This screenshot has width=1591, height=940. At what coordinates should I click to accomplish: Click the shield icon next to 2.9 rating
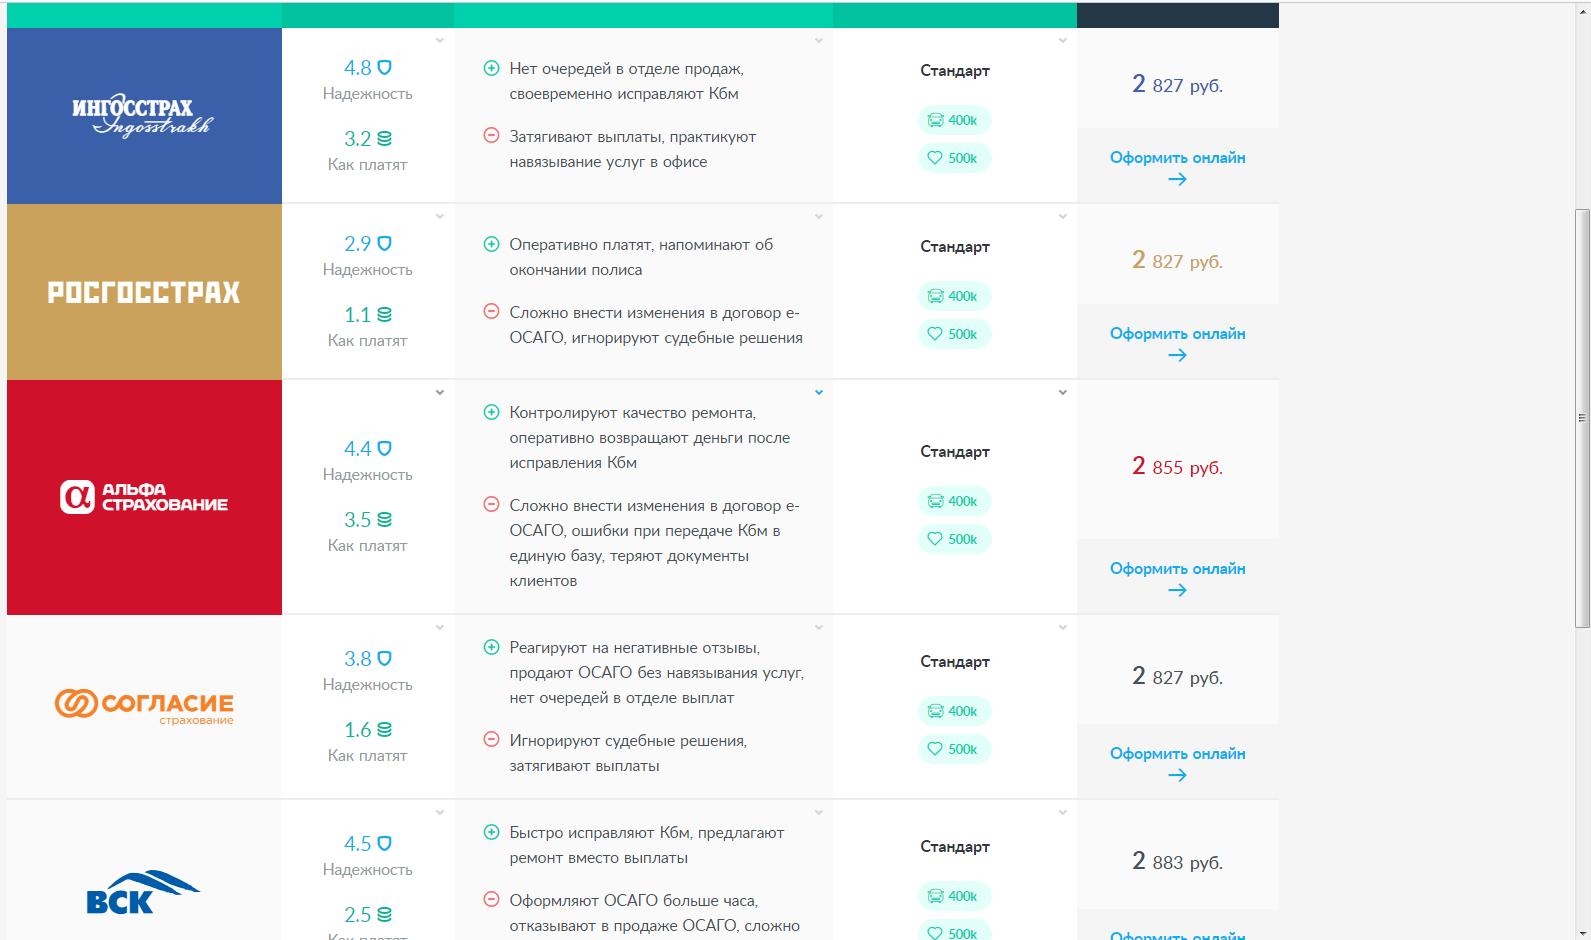(384, 244)
